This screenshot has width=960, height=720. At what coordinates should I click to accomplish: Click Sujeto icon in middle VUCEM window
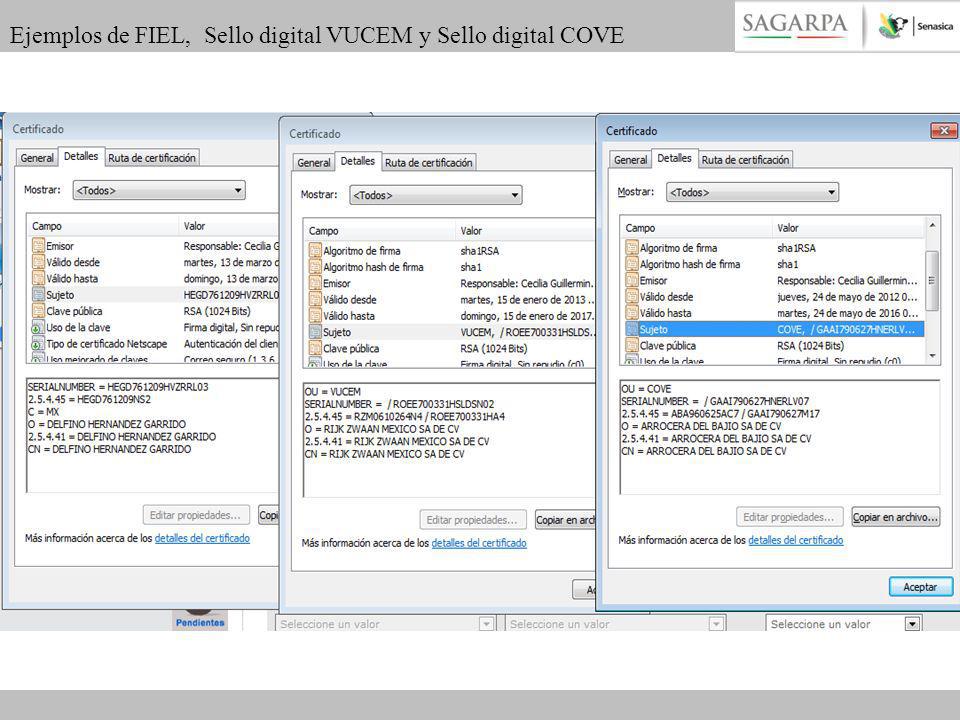315,332
